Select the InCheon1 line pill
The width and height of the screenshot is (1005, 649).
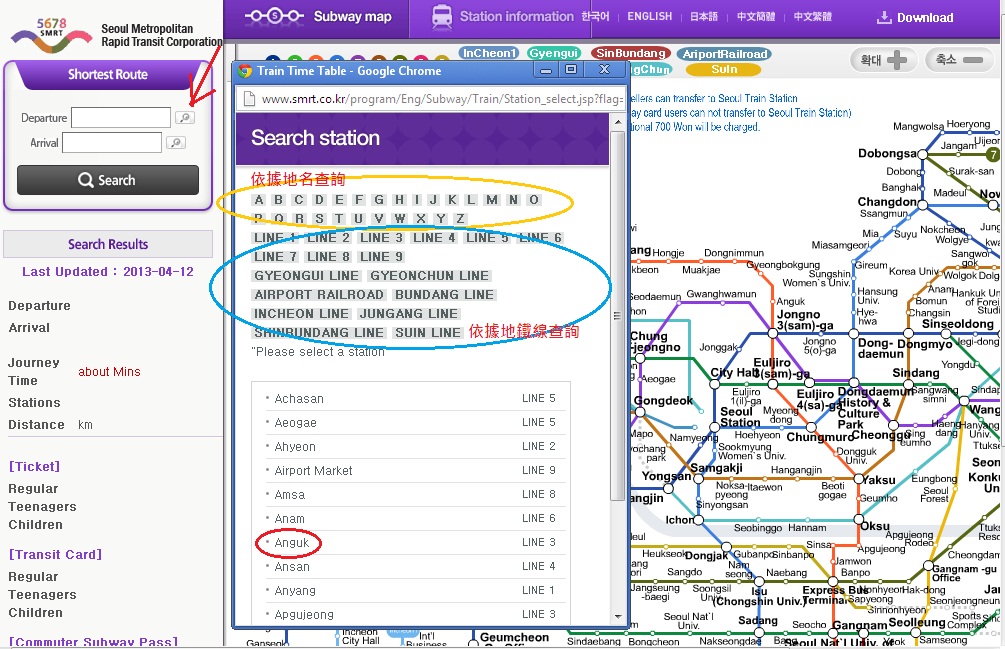pos(489,53)
